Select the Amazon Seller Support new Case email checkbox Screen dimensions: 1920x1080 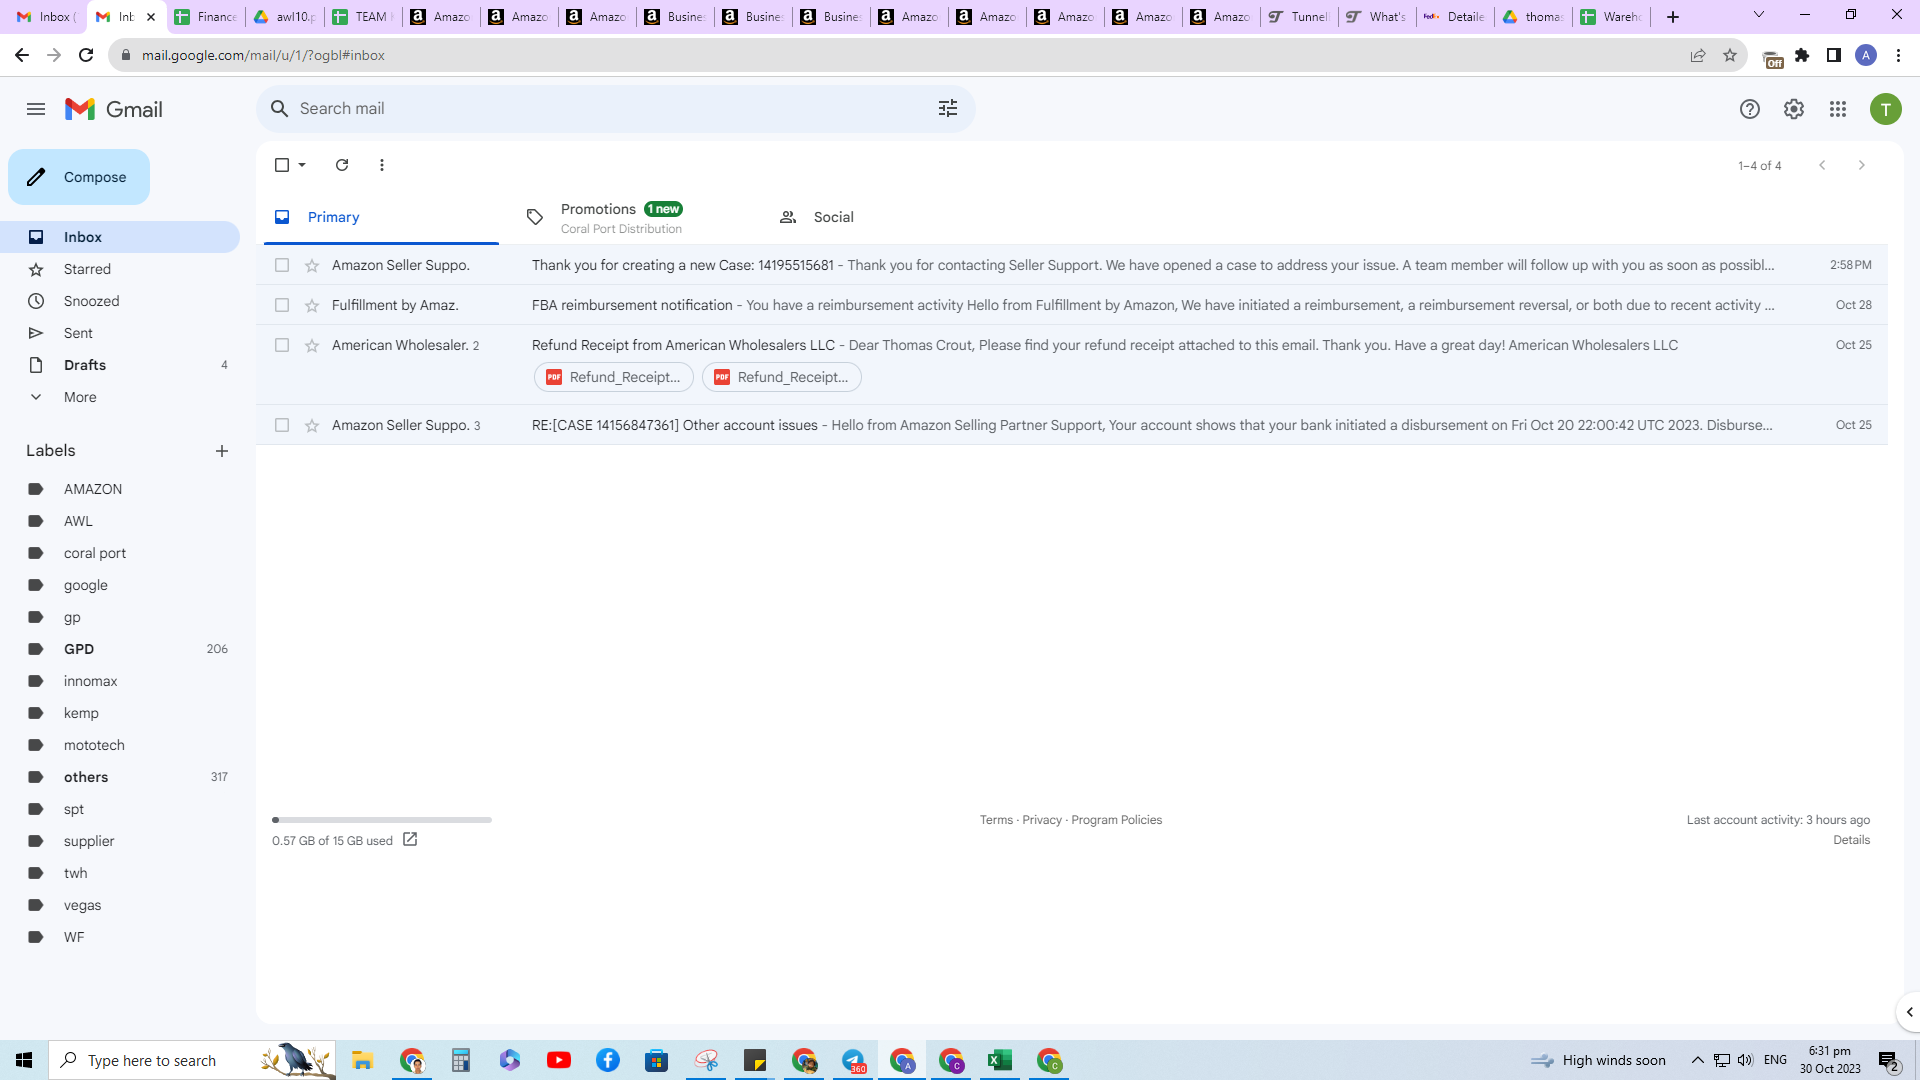coord(282,265)
